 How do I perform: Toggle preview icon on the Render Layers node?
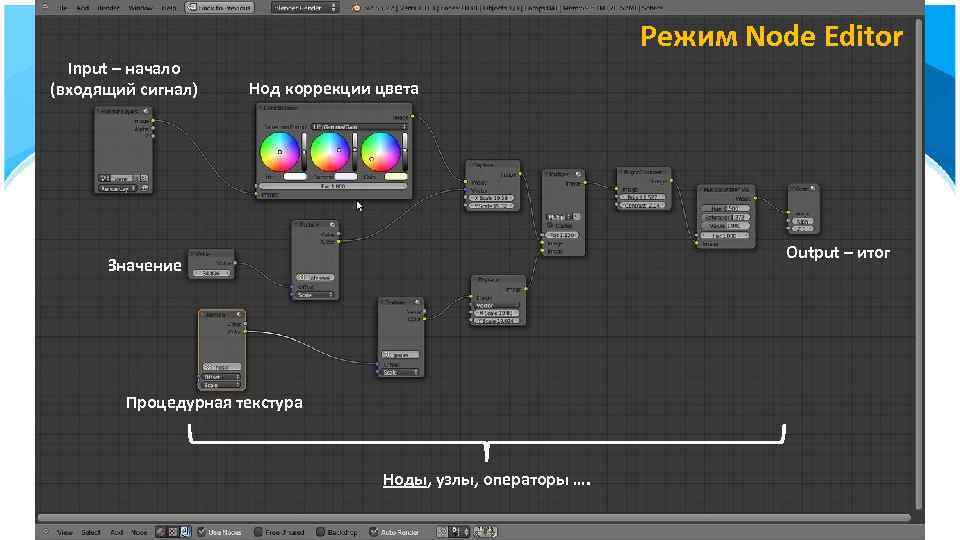pos(146,111)
